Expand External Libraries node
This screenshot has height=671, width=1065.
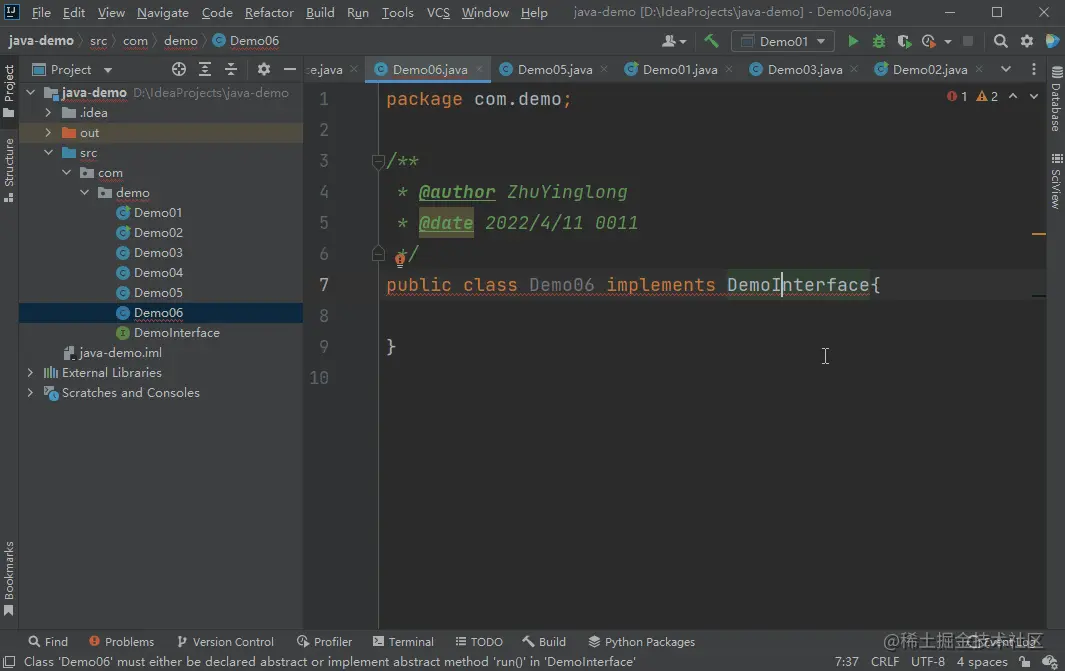point(31,373)
